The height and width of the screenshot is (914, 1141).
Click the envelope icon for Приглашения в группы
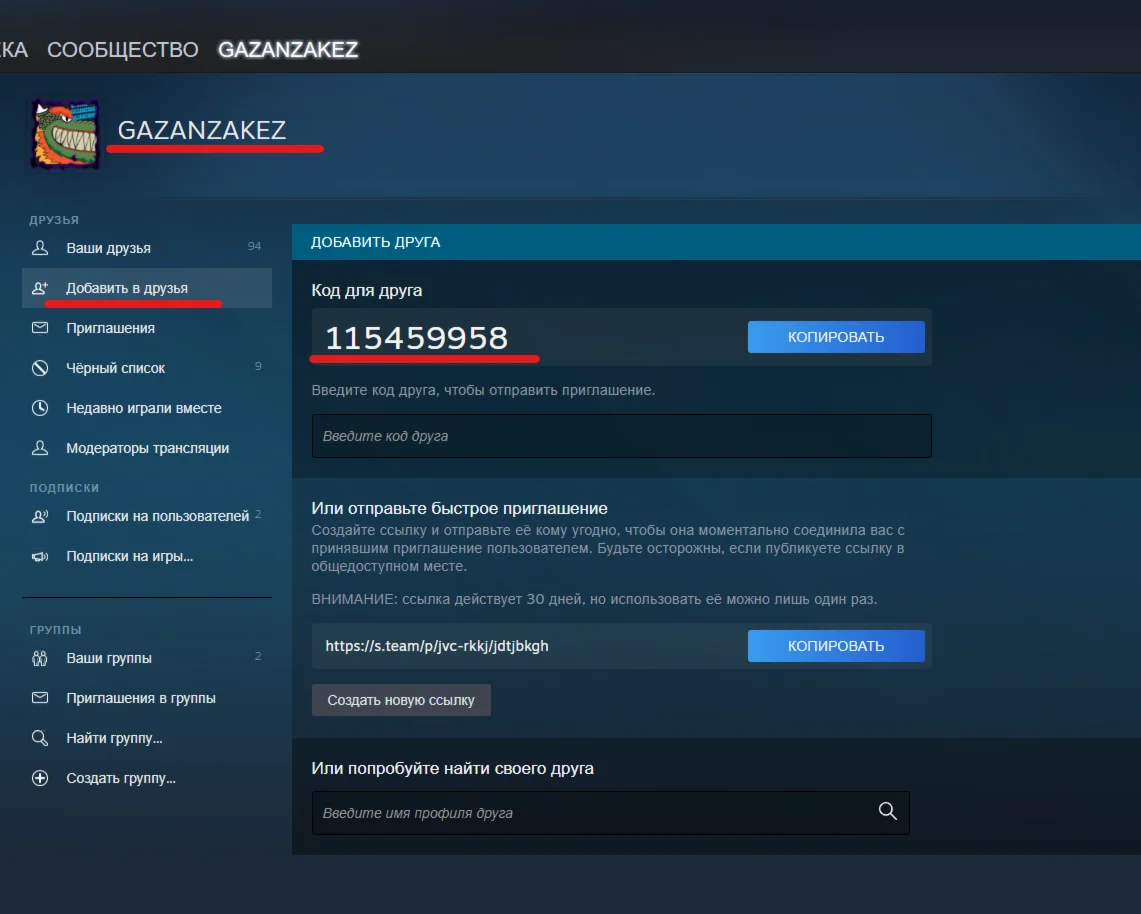pyautogui.click(x=40, y=699)
